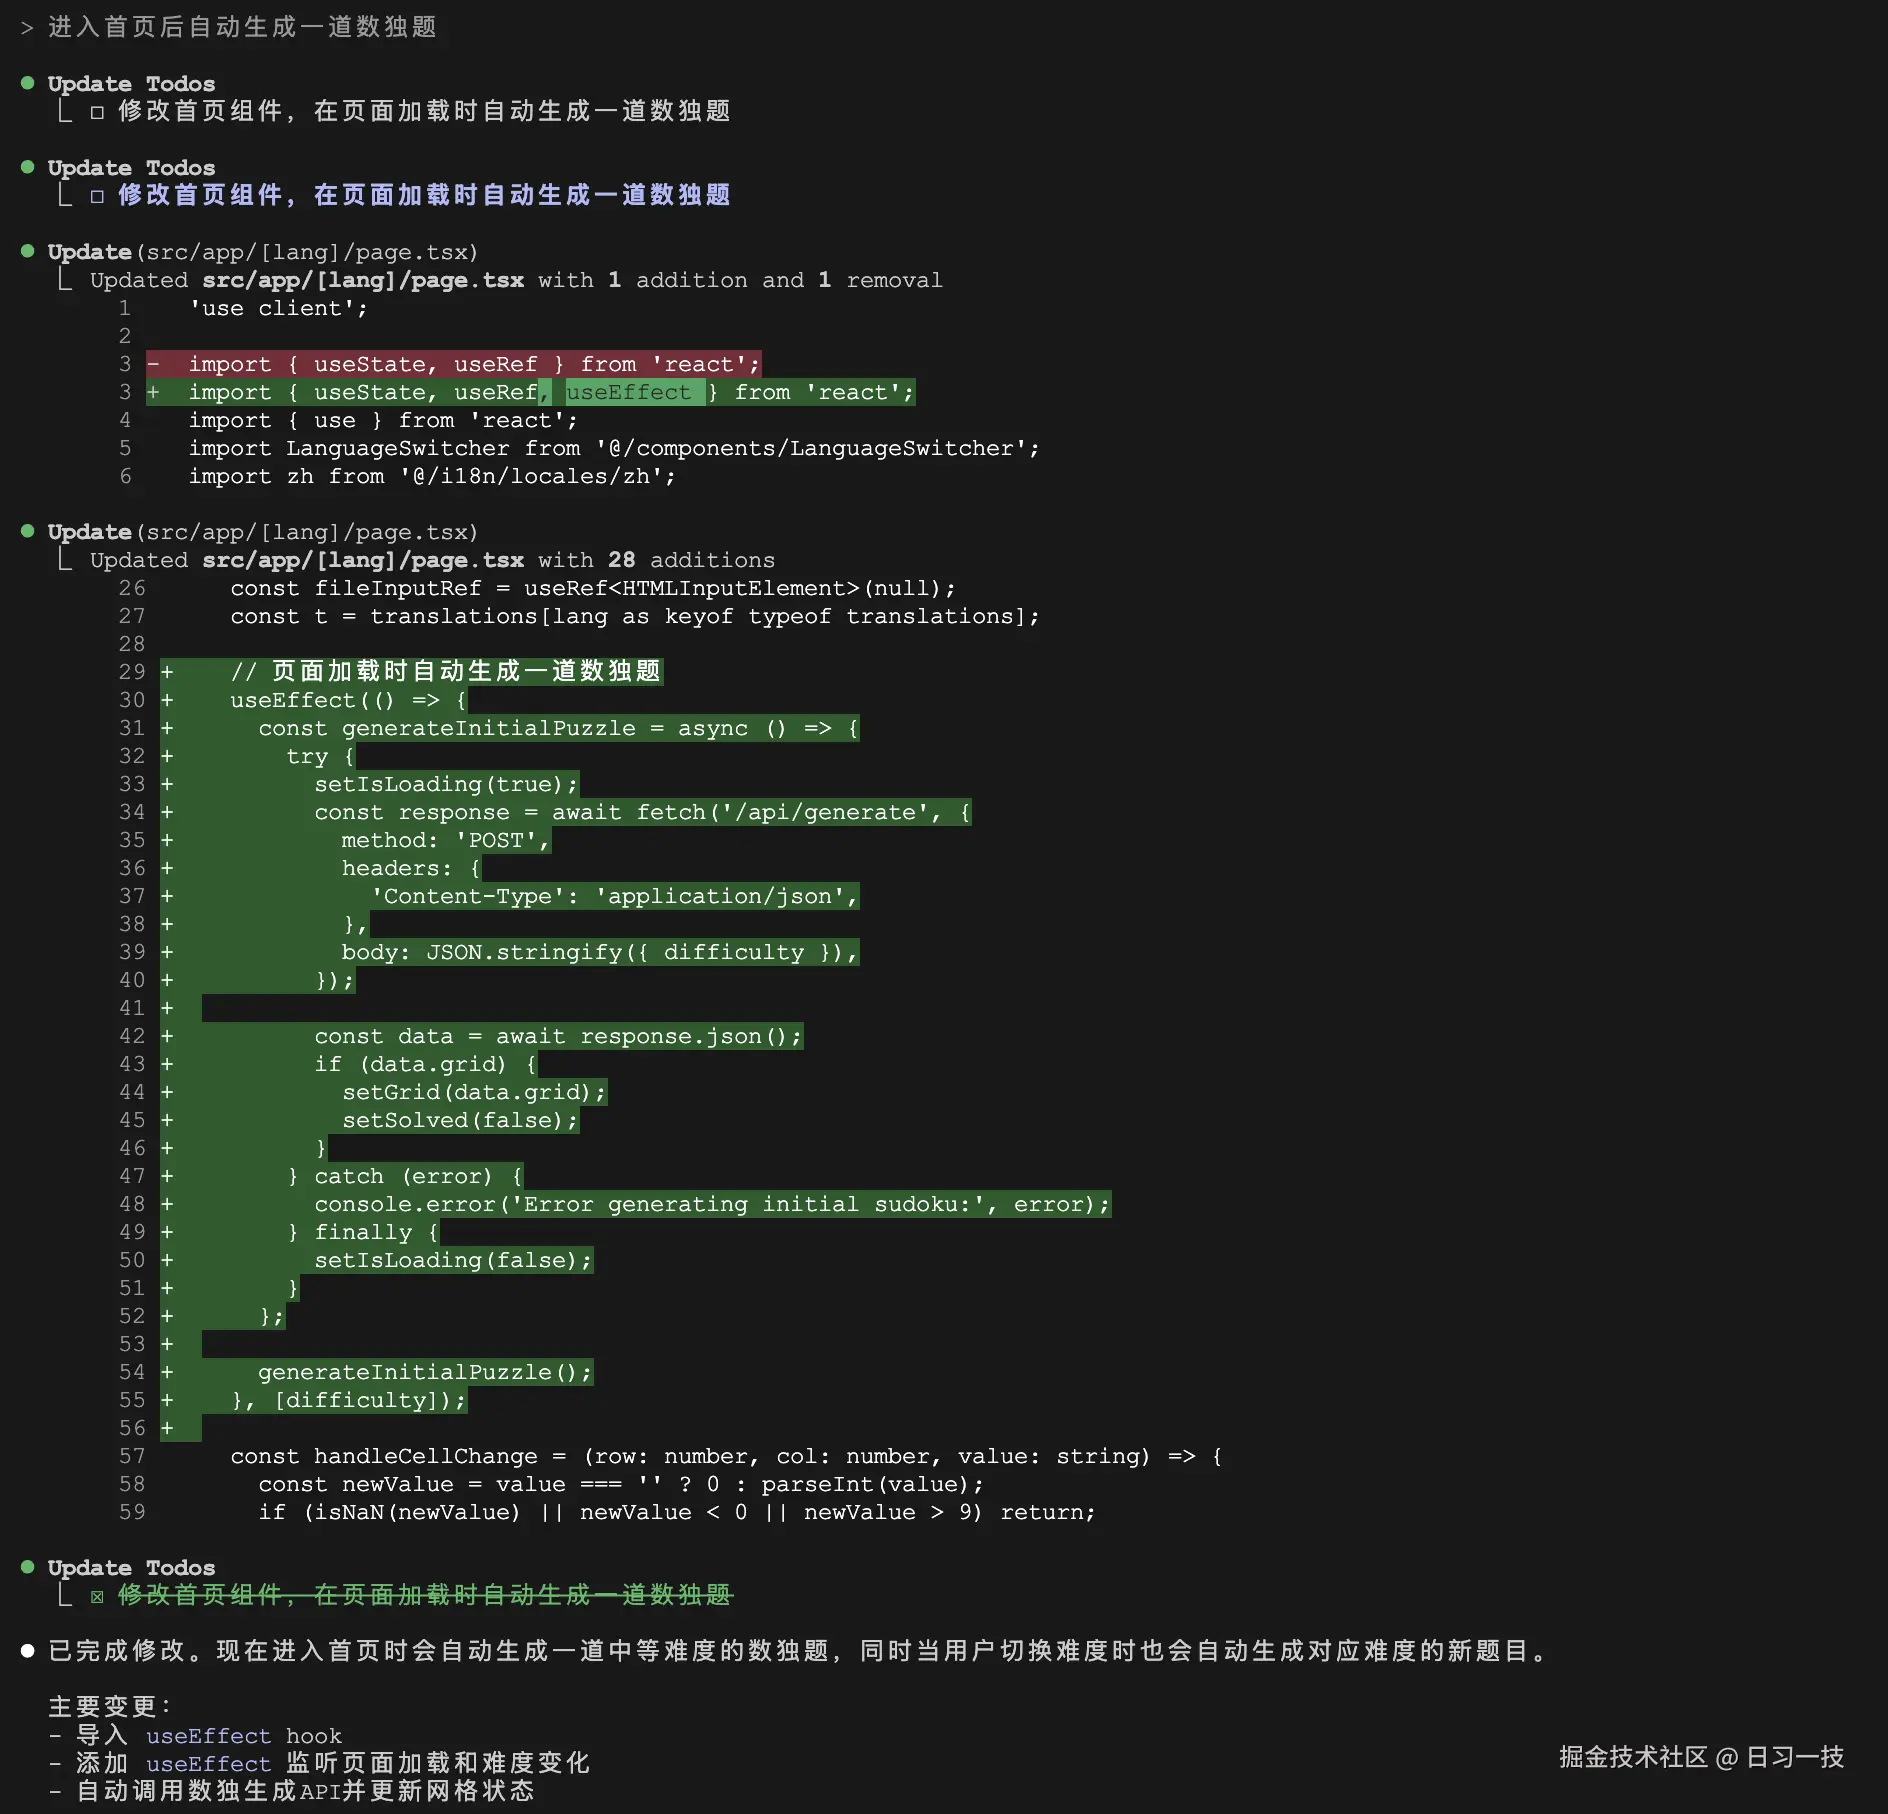Click the bullet icon beside the second Update Todos entry

point(28,167)
